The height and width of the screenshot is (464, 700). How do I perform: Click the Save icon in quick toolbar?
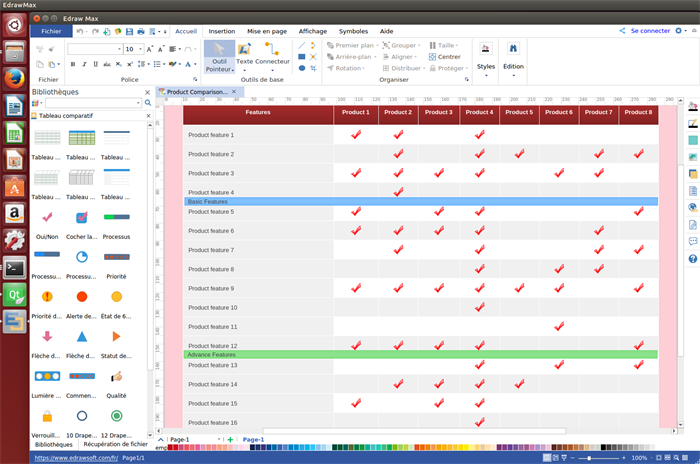(x=128, y=31)
